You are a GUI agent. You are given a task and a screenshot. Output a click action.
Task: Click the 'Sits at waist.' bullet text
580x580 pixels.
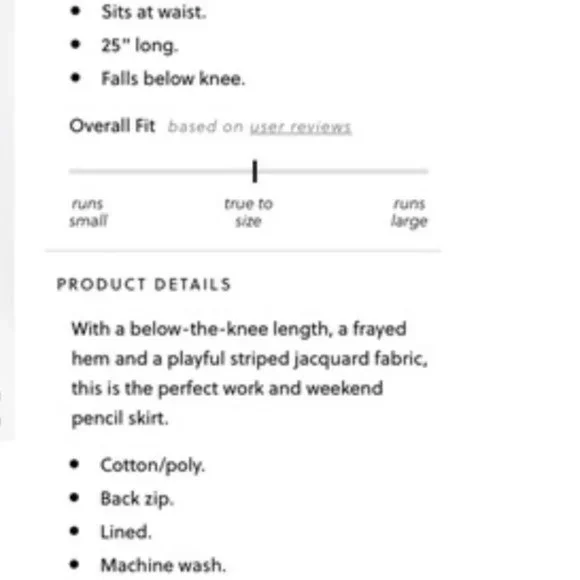tap(154, 13)
